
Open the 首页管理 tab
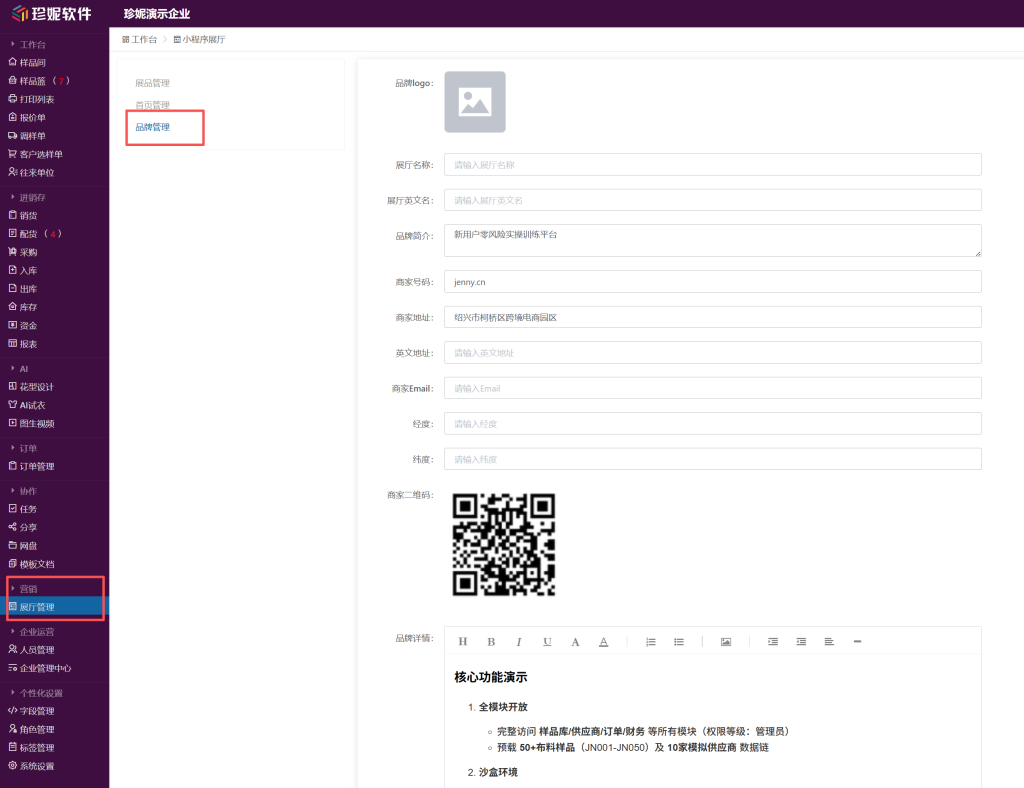(x=152, y=105)
